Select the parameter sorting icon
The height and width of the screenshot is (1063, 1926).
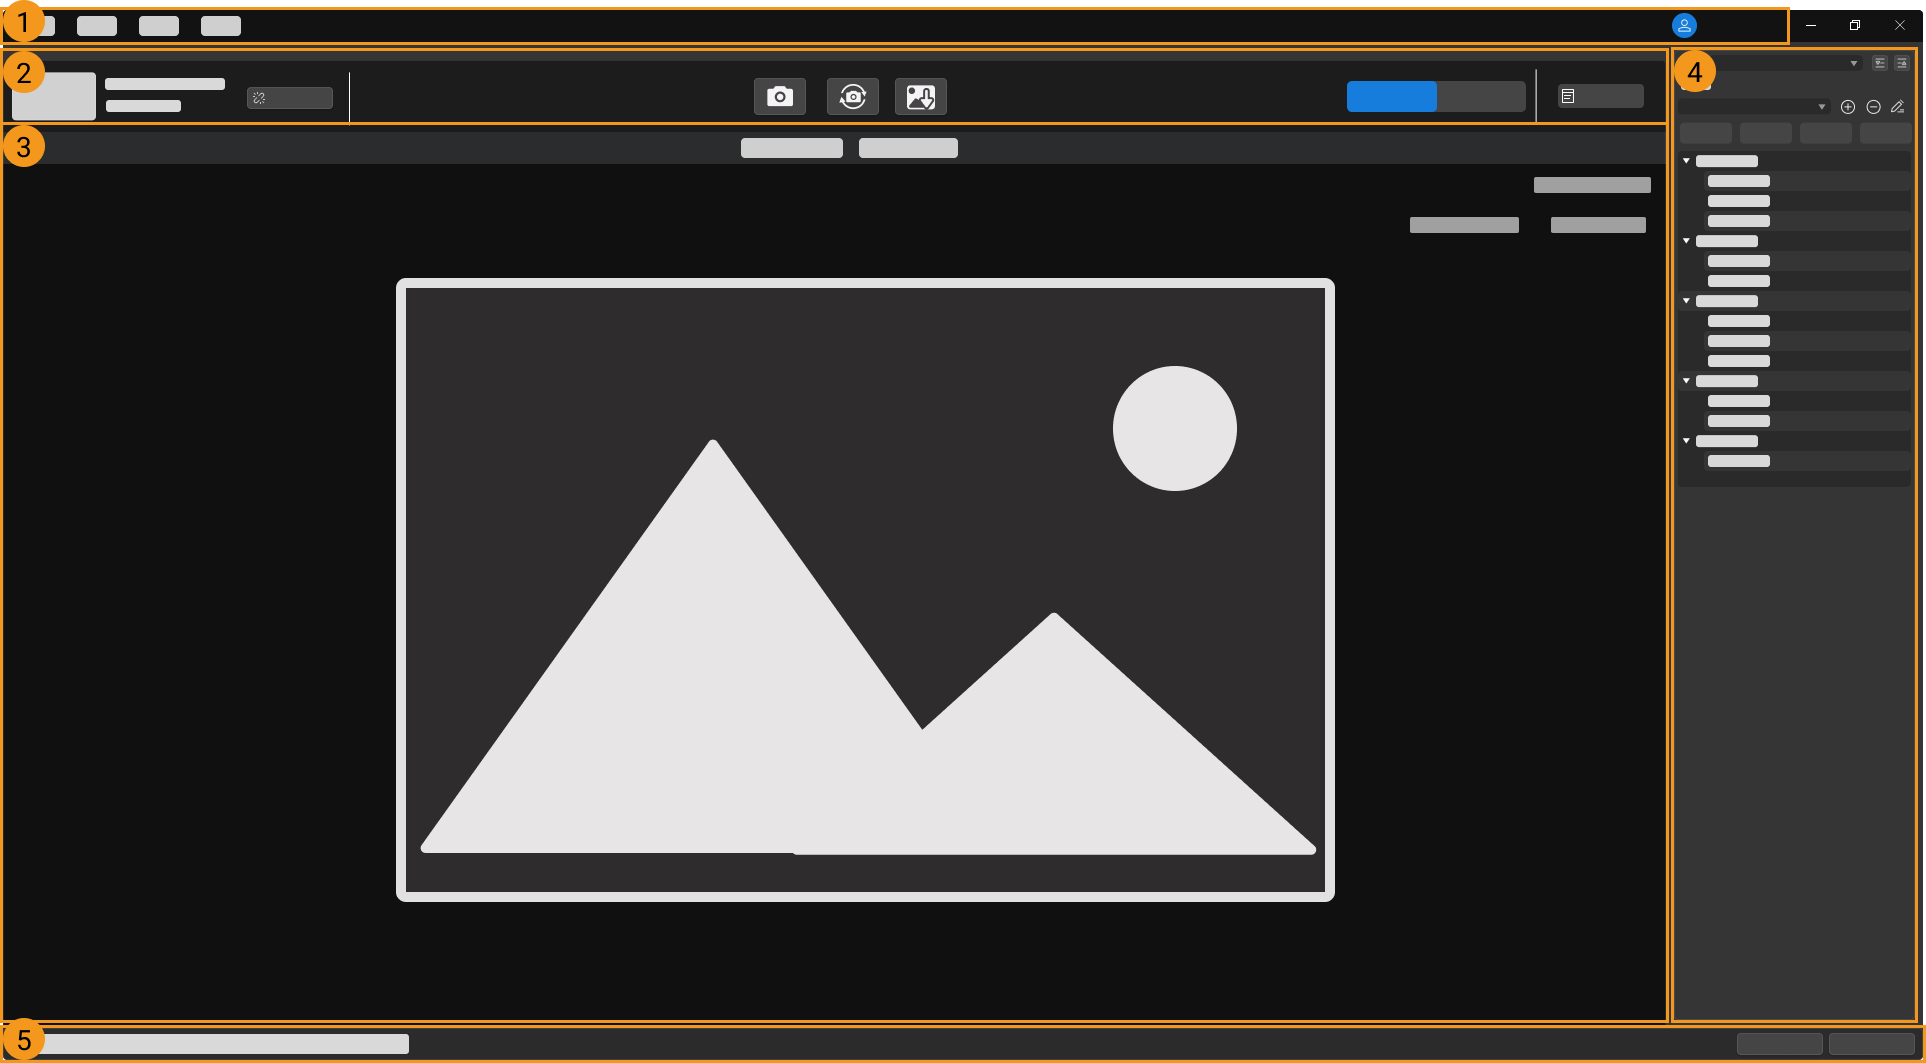(x=1903, y=62)
